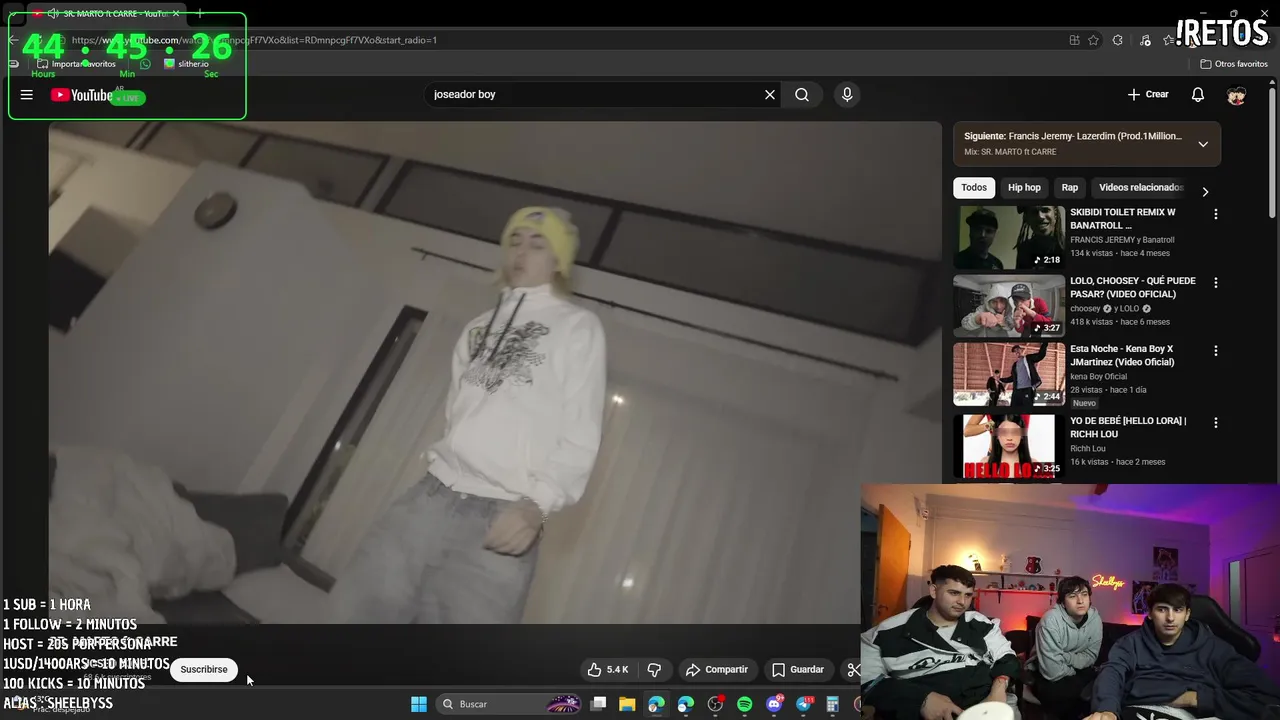Open LOLO, CHOOSEY video thumbnail
Viewport: 1280px width, 720px height.
[x=1008, y=305]
